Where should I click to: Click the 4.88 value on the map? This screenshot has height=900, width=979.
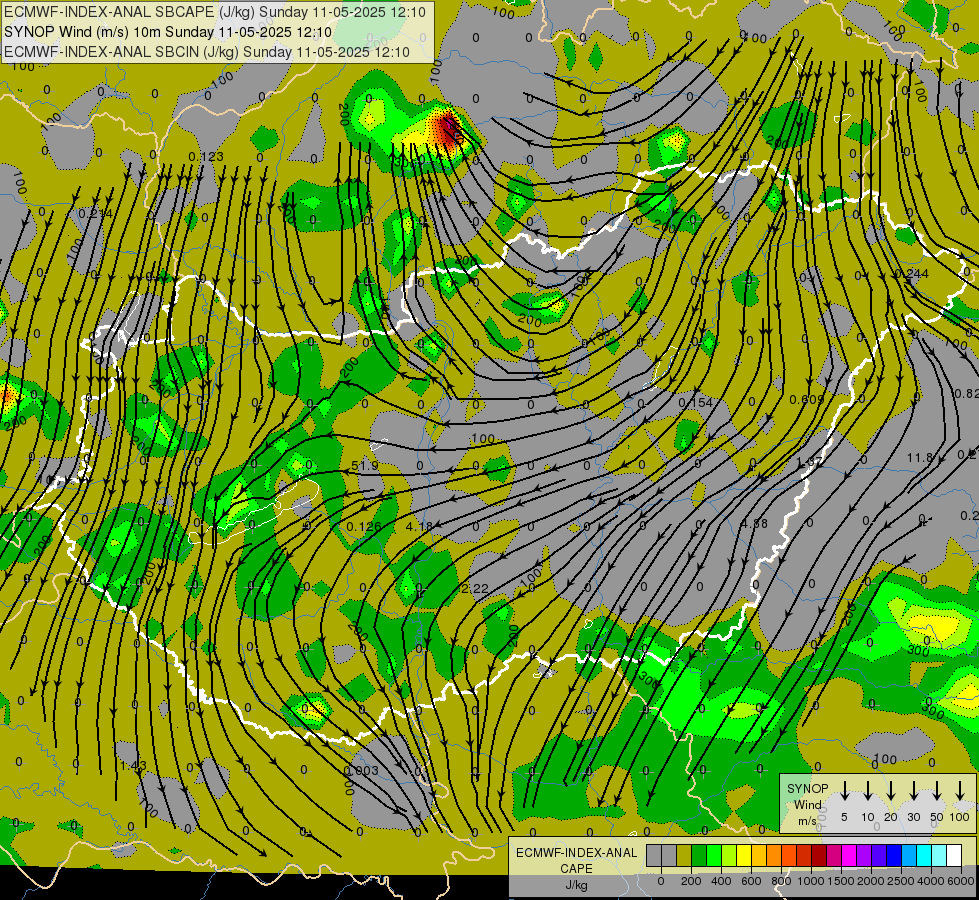coord(754,523)
